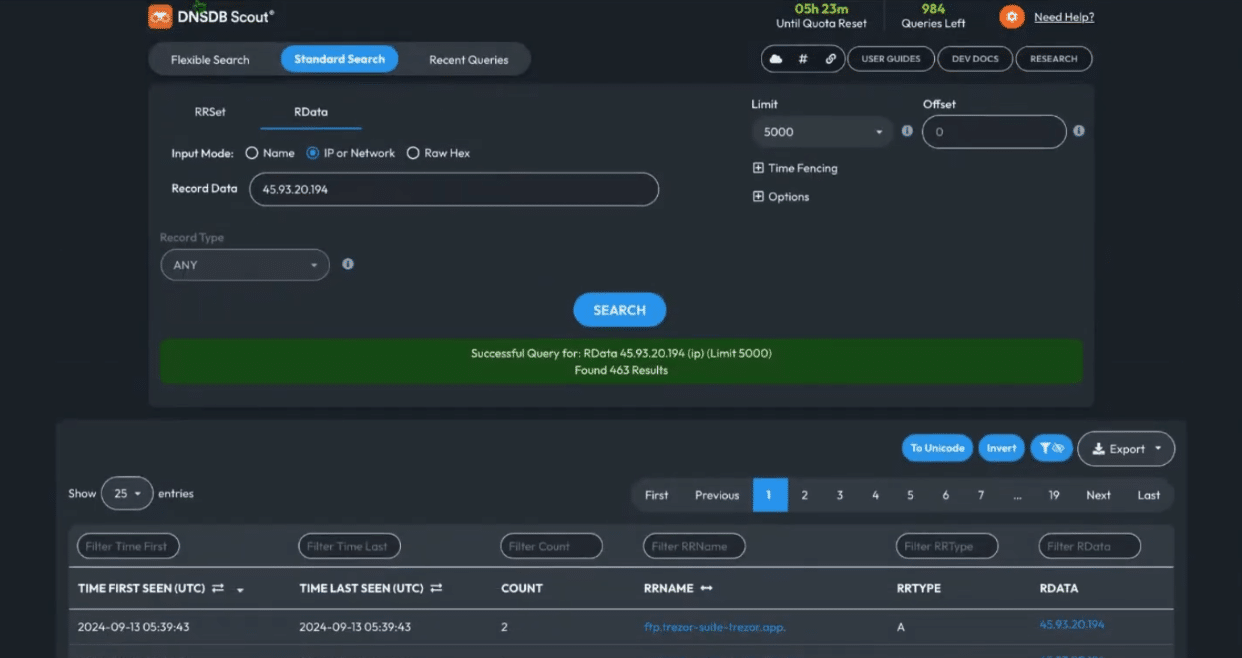1242x658 pixels.
Task: Click swap icon on Time Last Seen header
Action: 436,588
